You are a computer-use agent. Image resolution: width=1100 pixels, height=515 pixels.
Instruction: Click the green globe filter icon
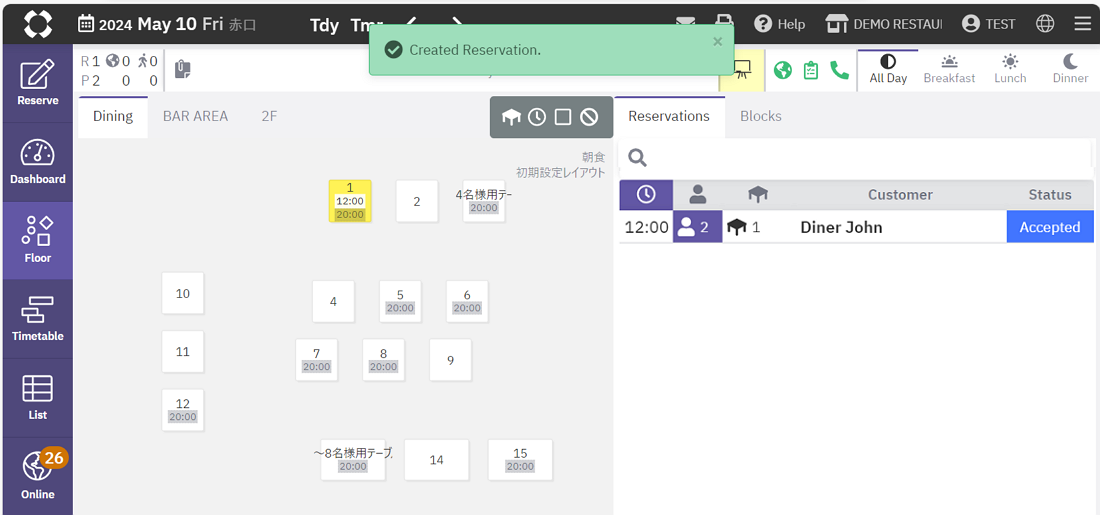783,70
